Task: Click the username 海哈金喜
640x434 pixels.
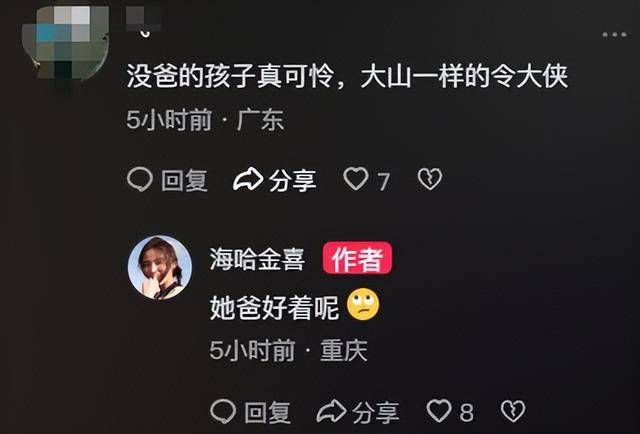Action: 257,260
